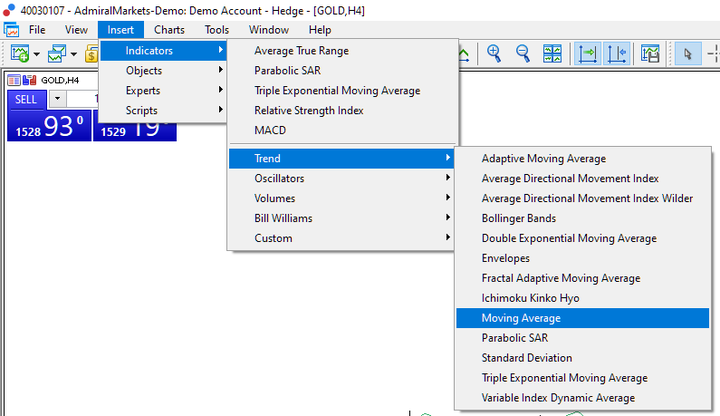The width and height of the screenshot is (720, 416).
Task: Select Variable Index Dynamic Average
Action: (x=583, y=398)
